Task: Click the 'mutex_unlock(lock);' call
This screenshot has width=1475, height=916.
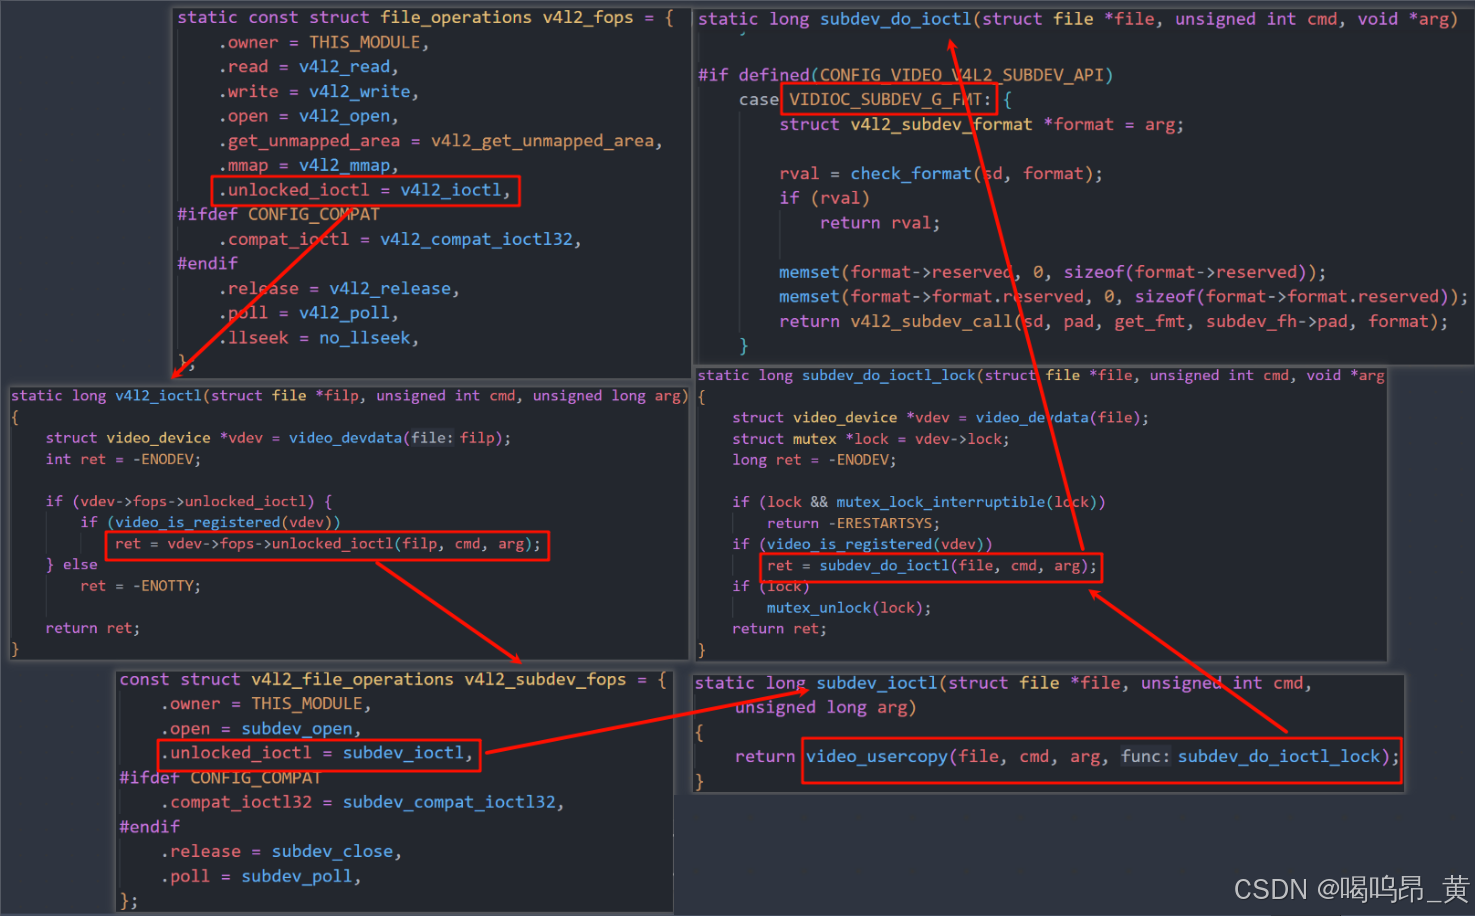Action: pyautogui.click(x=849, y=608)
